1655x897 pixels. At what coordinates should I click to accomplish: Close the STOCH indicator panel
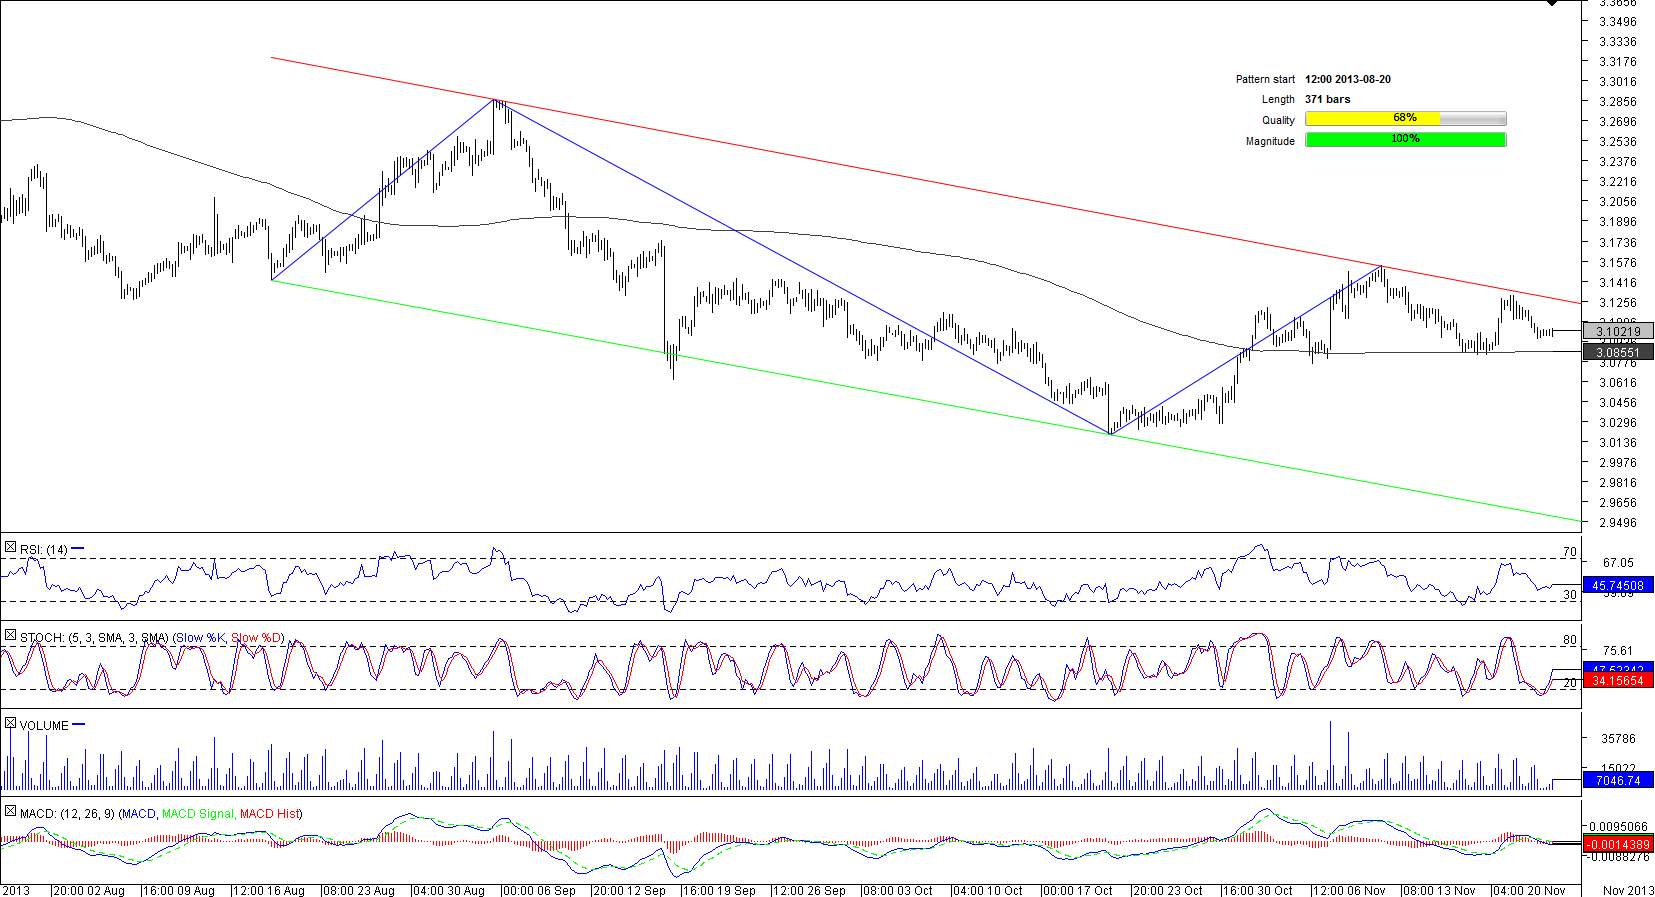[x=10, y=636]
